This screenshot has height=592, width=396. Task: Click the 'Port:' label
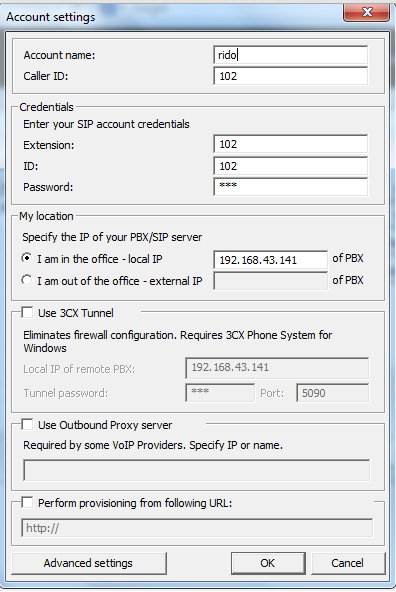pos(272,393)
